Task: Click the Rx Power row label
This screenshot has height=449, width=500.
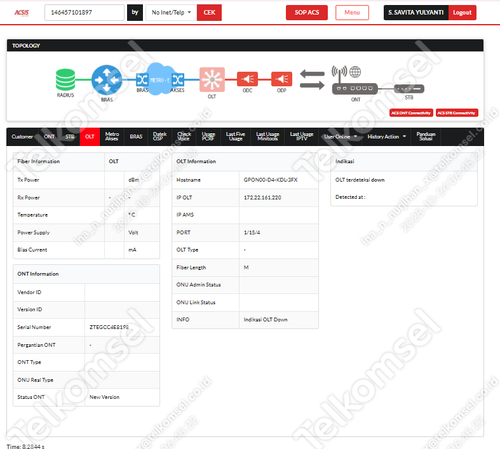Action: point(28,198)
